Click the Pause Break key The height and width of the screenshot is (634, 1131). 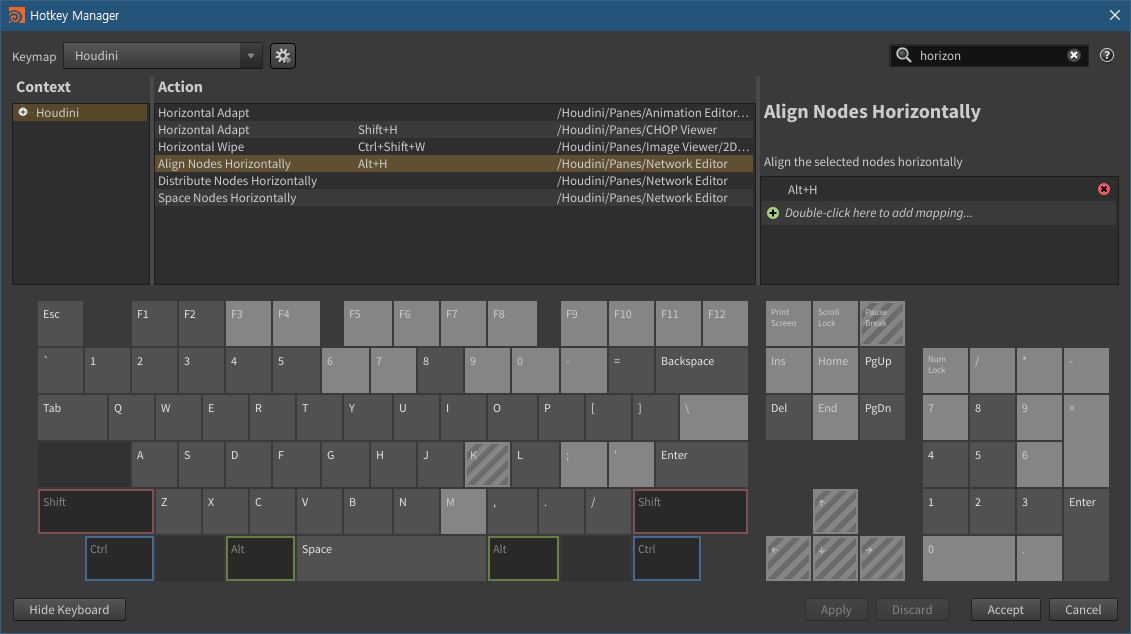882,323
